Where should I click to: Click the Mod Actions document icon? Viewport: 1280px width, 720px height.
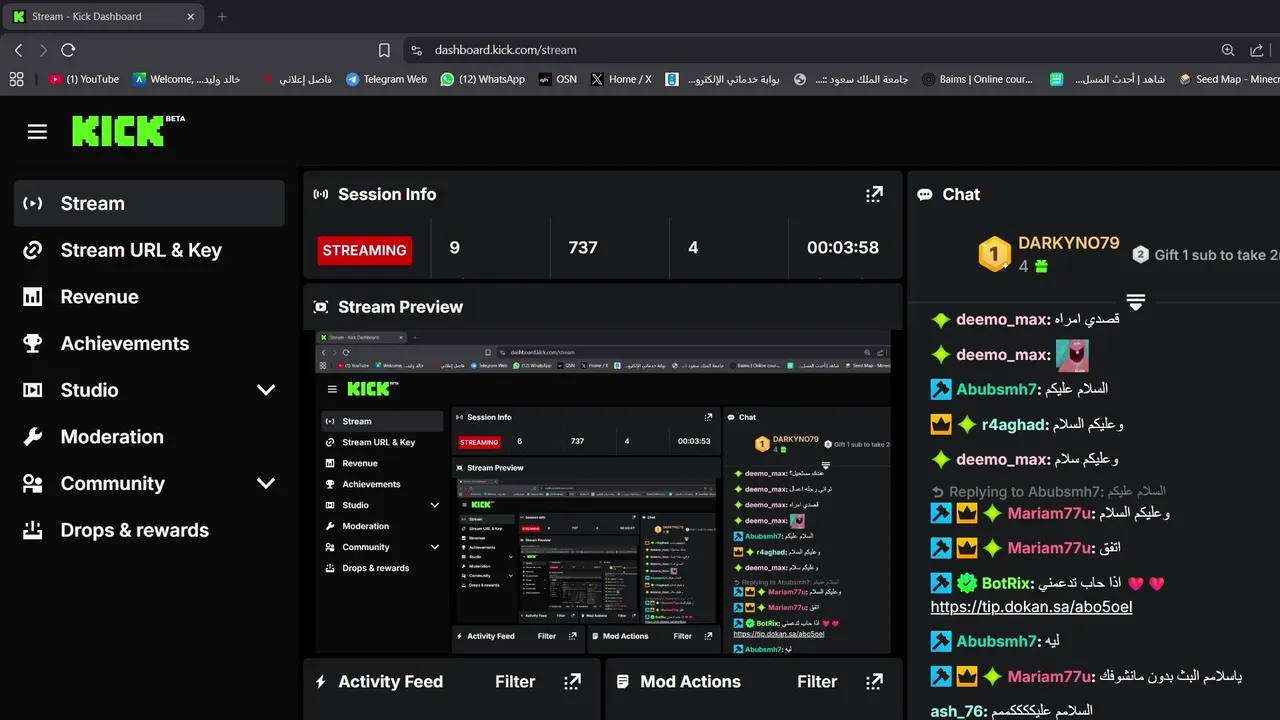point(623,682)
